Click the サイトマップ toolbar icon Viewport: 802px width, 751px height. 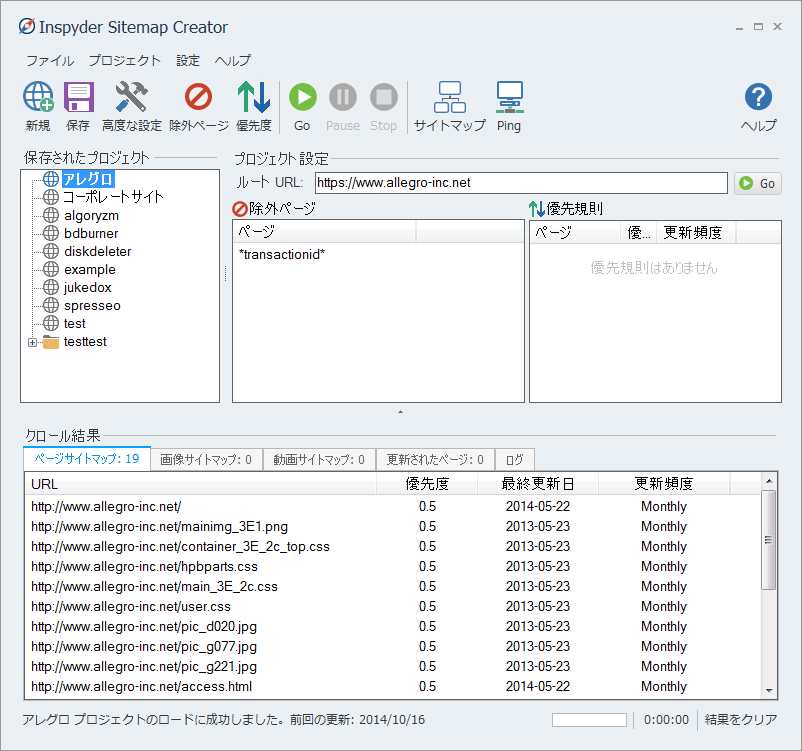[450, 97]
